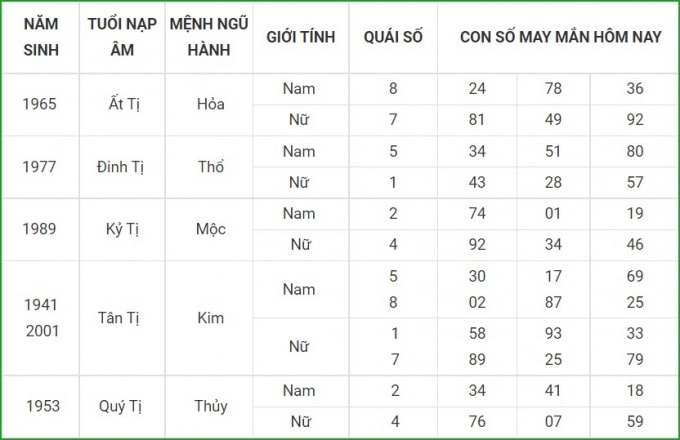Click the Kỷ Tị cell
The height and width of the screenshot is (440, 680).
[122, 229]
